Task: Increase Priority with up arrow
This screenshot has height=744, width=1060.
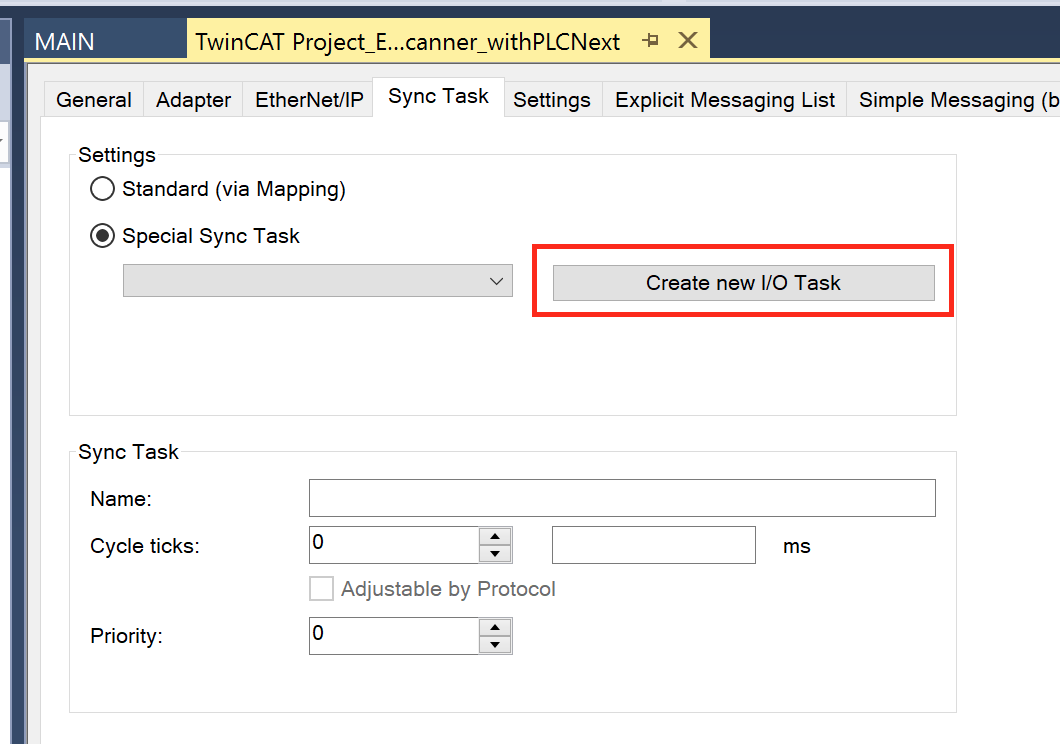Action: point(495,627)
